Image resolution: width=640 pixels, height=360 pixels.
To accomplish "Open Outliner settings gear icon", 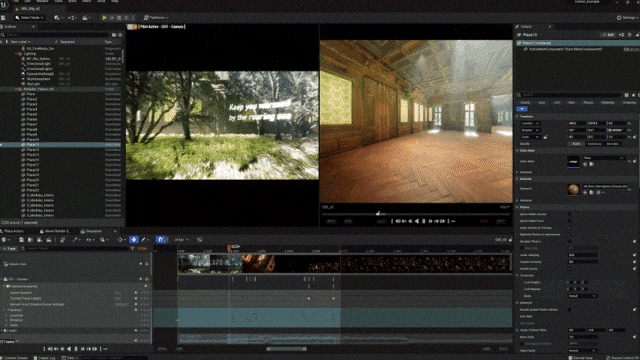I will pyautogui.click(x=120, y=35).
